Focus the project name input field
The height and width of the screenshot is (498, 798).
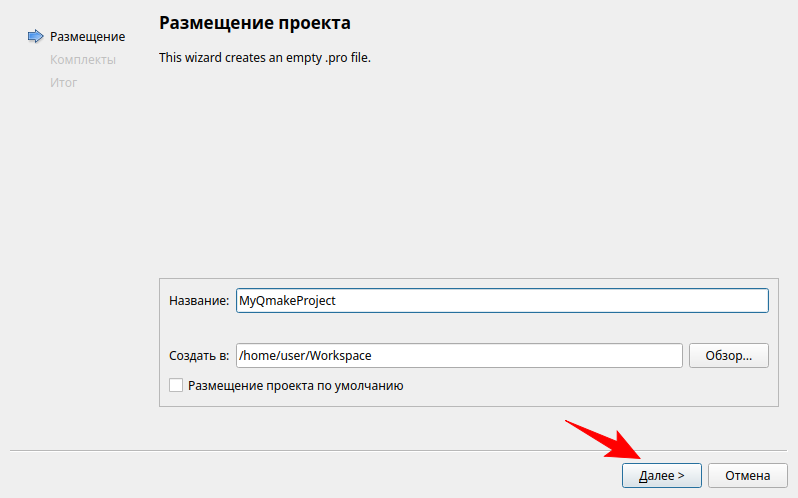pos(550,301)
